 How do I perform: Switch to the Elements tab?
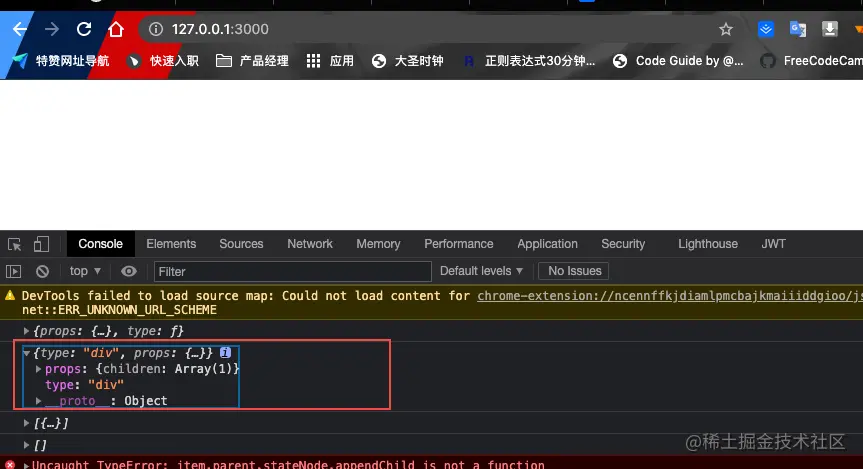(x=171, y=244)
